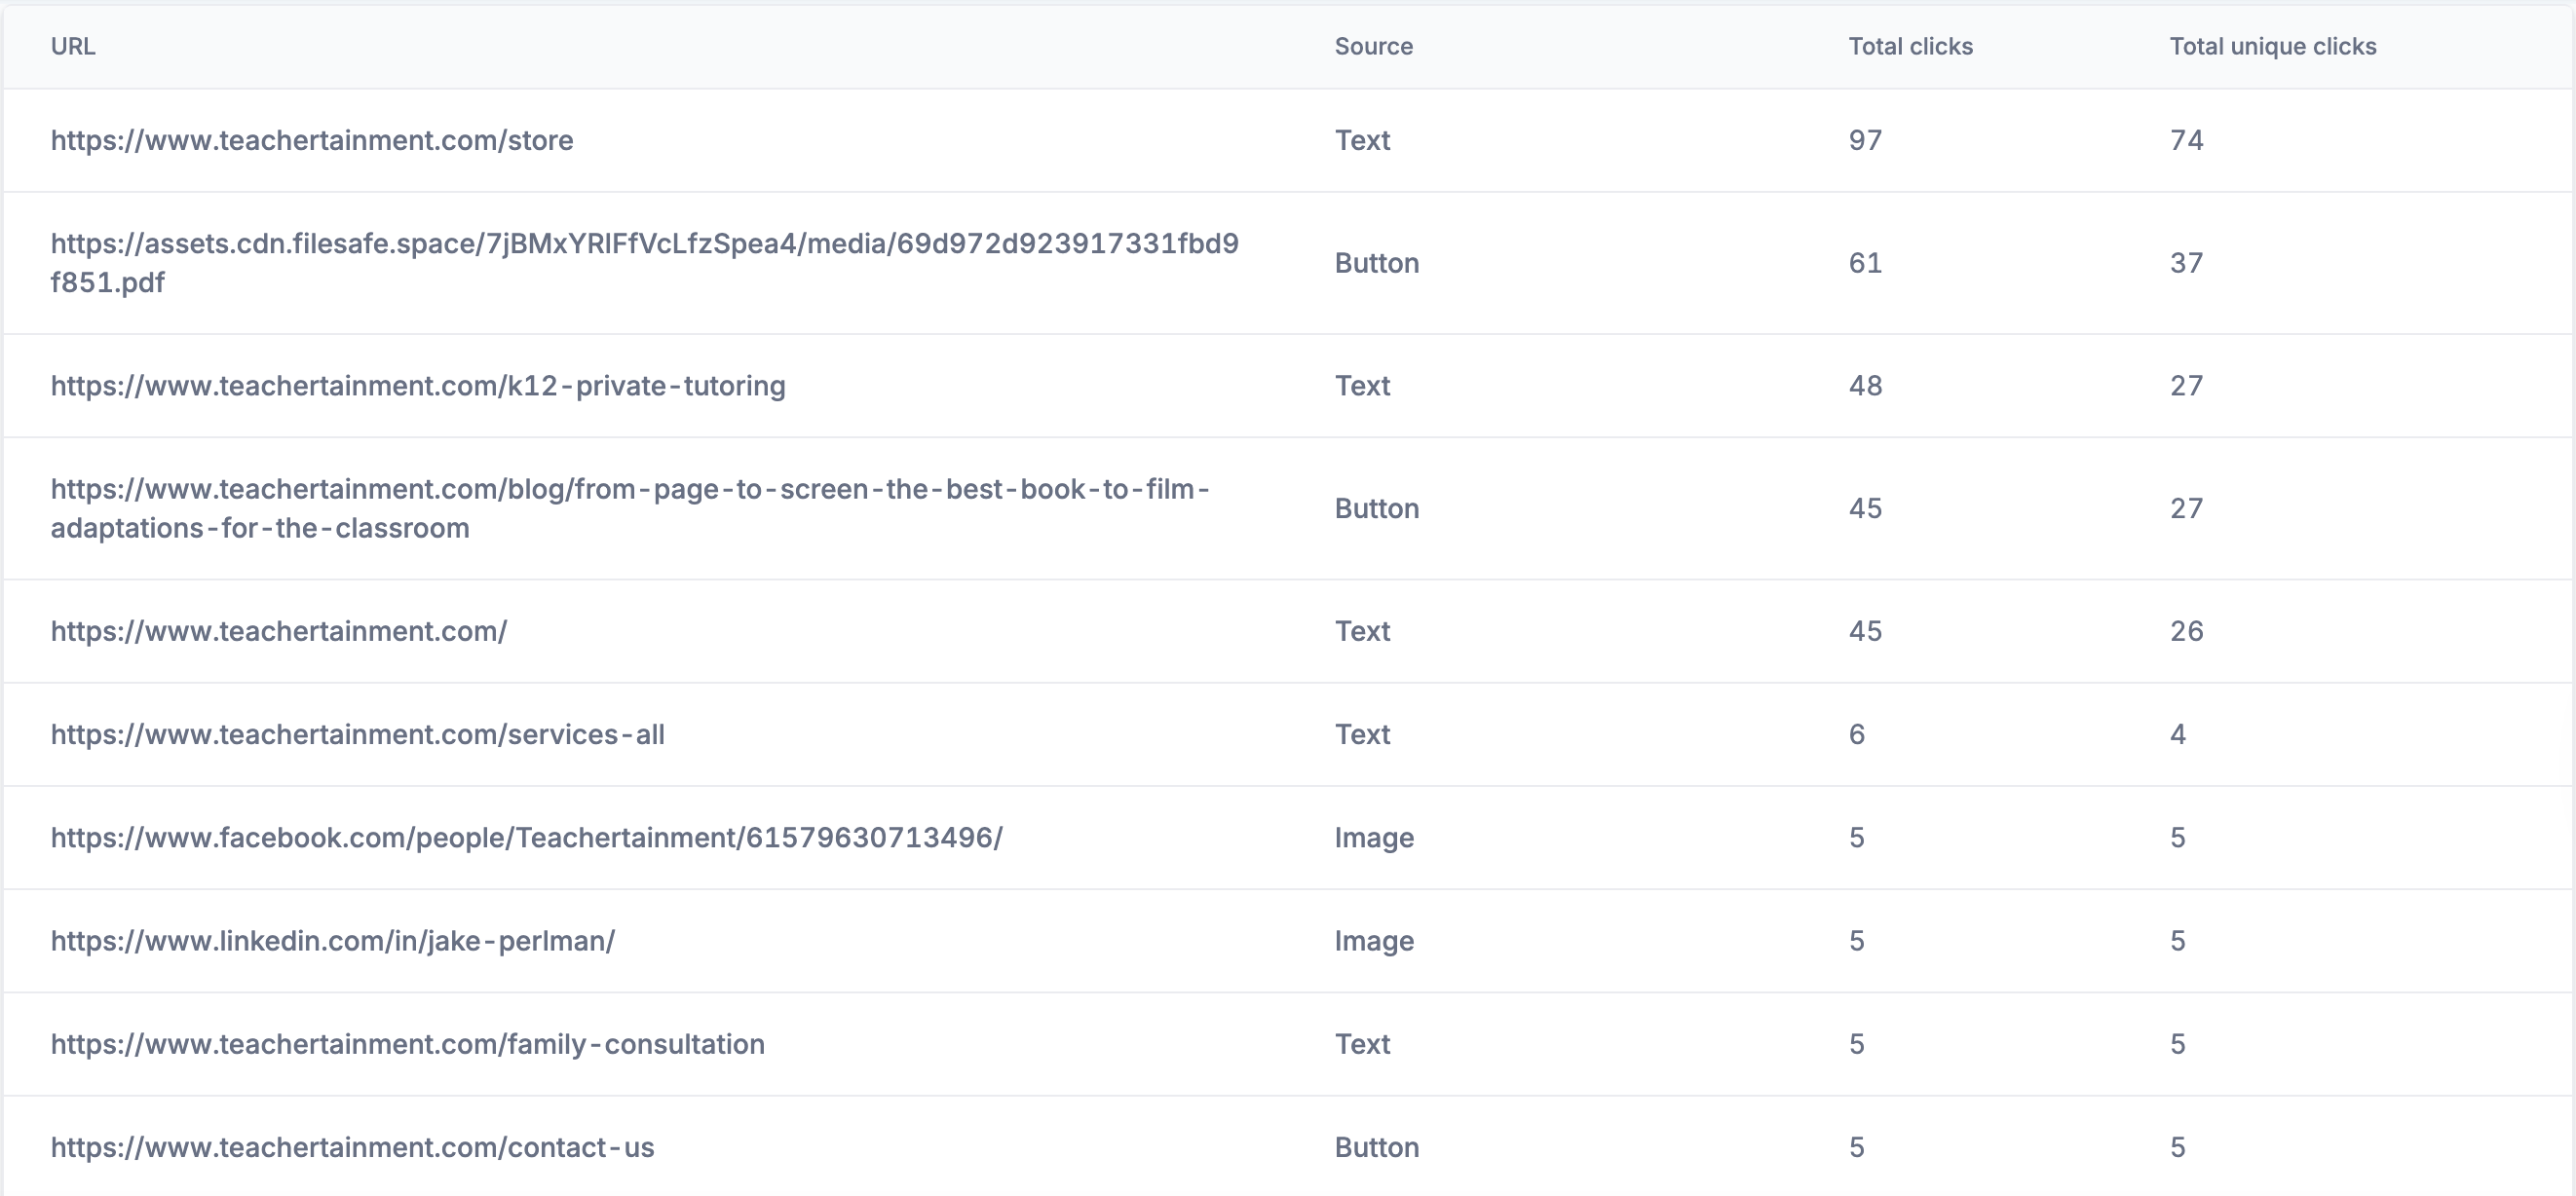The image size is (2576, 1196).
Task: Select the 74 unique clicks value
Action: click(x=2186, y=140)
